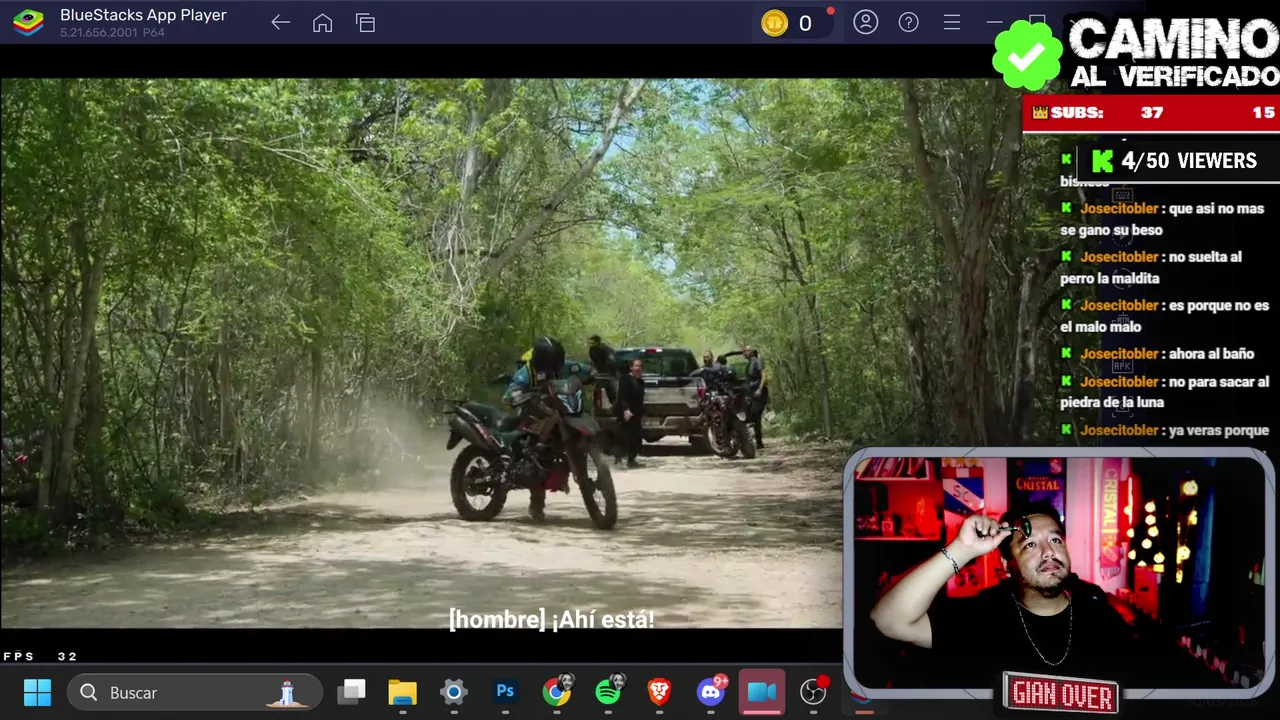Click the green verified check badge
The height and width of the screenshot is (720, 1280).
click(x=1026, y=56)
